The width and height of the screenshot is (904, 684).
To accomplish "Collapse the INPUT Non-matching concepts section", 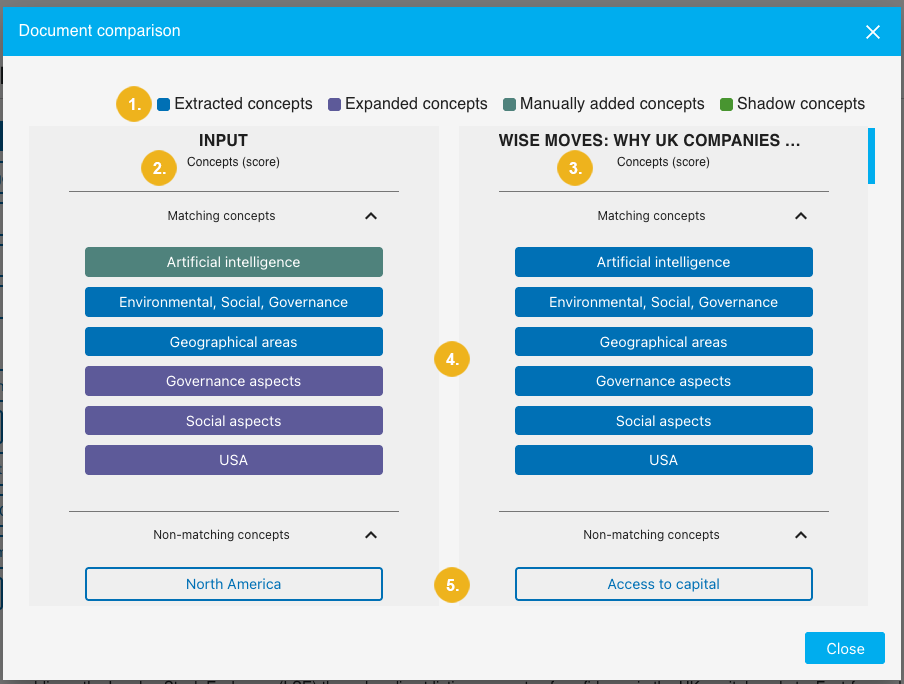I will coord(371,535).
